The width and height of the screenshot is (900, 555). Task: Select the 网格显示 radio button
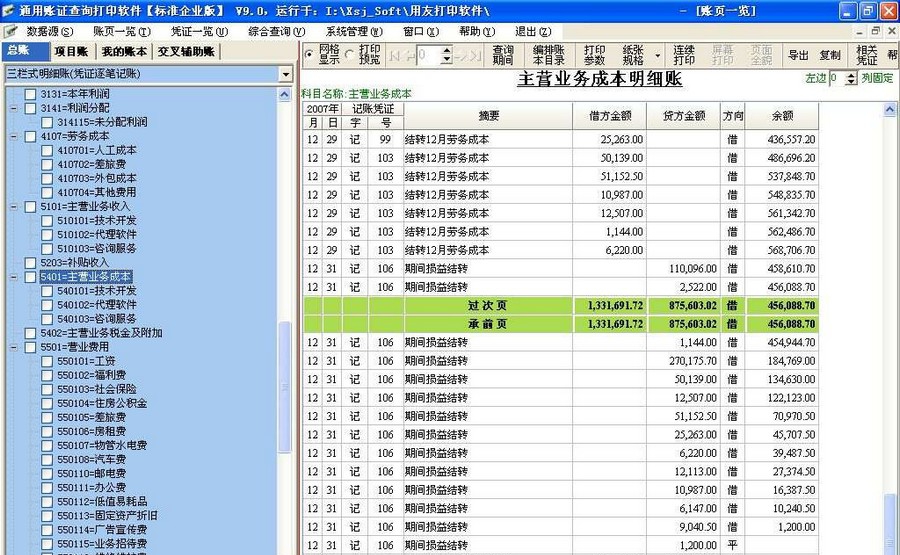(x=309, y=55)
